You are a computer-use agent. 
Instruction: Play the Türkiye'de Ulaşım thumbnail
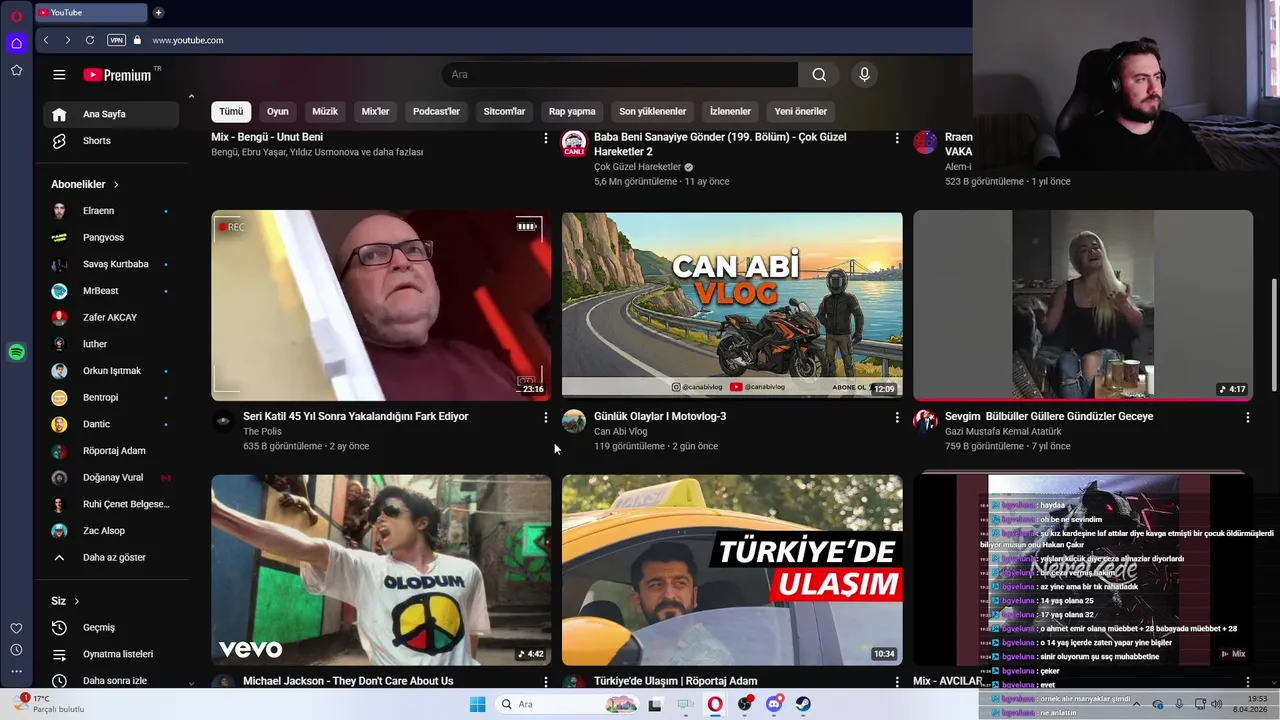point(732,570)
